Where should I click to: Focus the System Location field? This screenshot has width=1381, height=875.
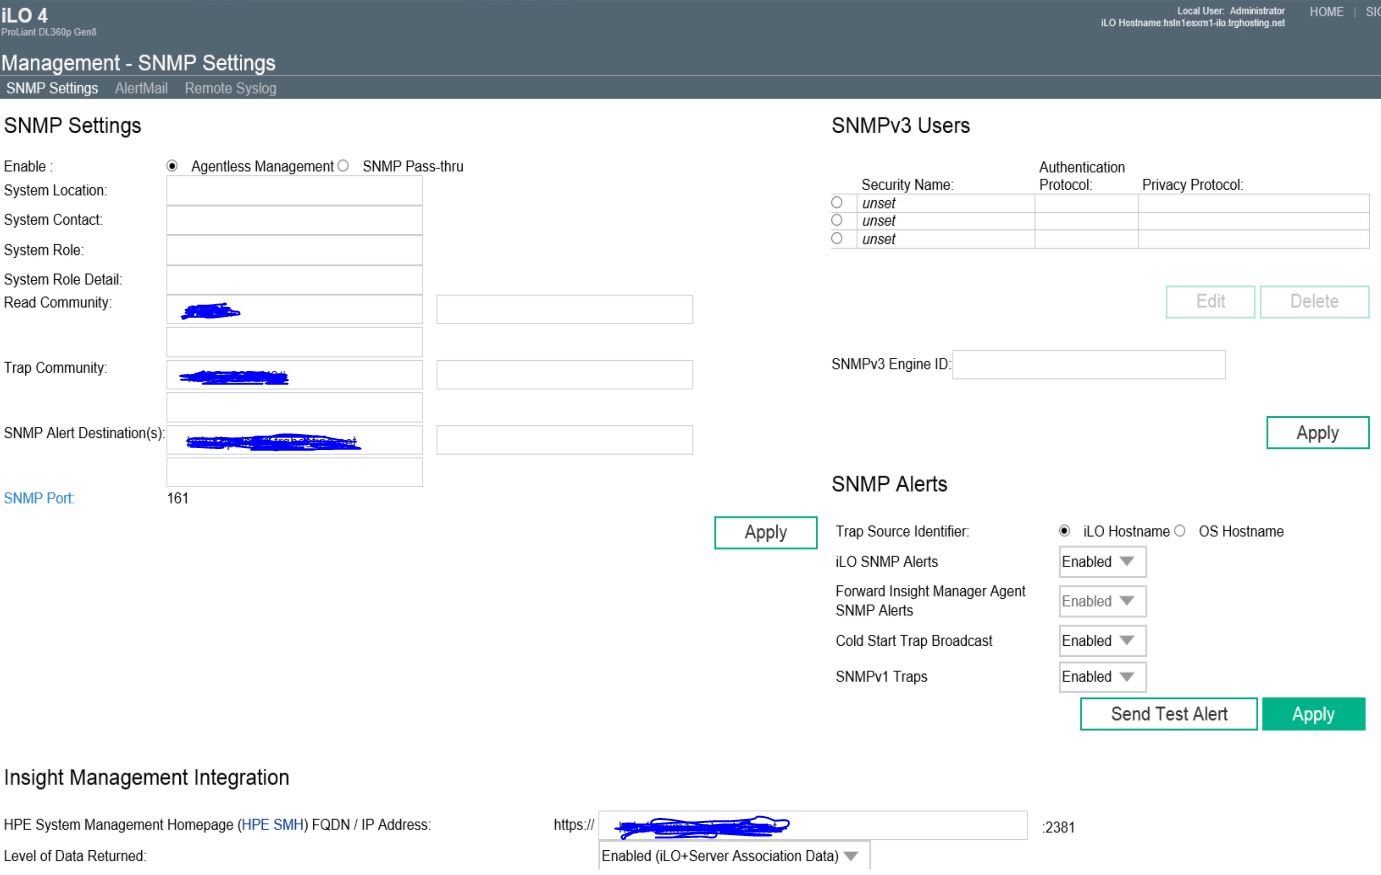pos(295,191)
